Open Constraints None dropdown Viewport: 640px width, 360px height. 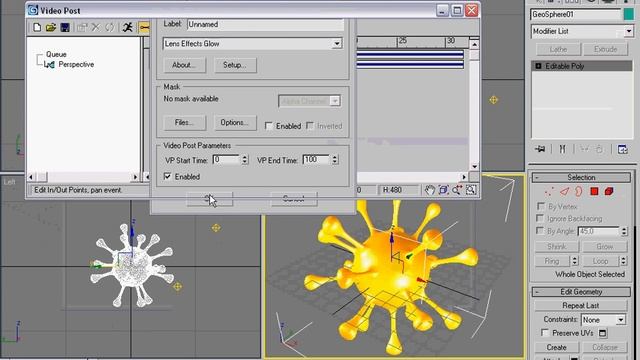click(620, 320)
